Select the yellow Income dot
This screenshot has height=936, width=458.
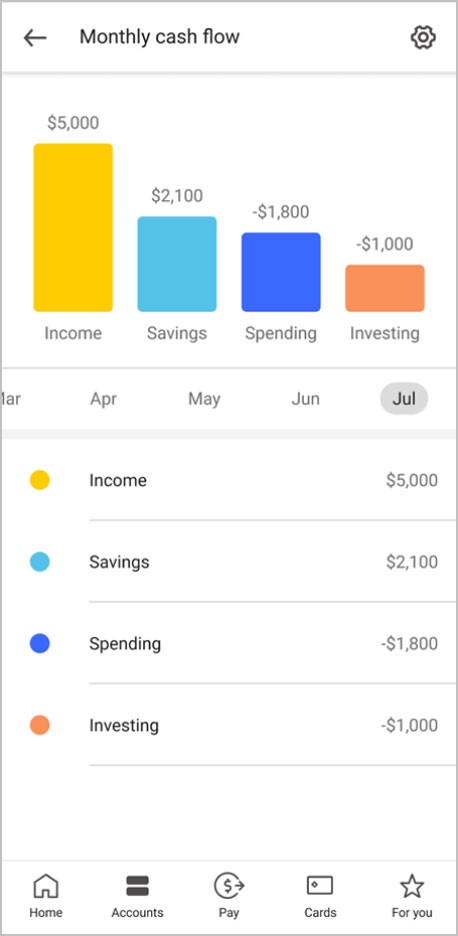point(40,481)
